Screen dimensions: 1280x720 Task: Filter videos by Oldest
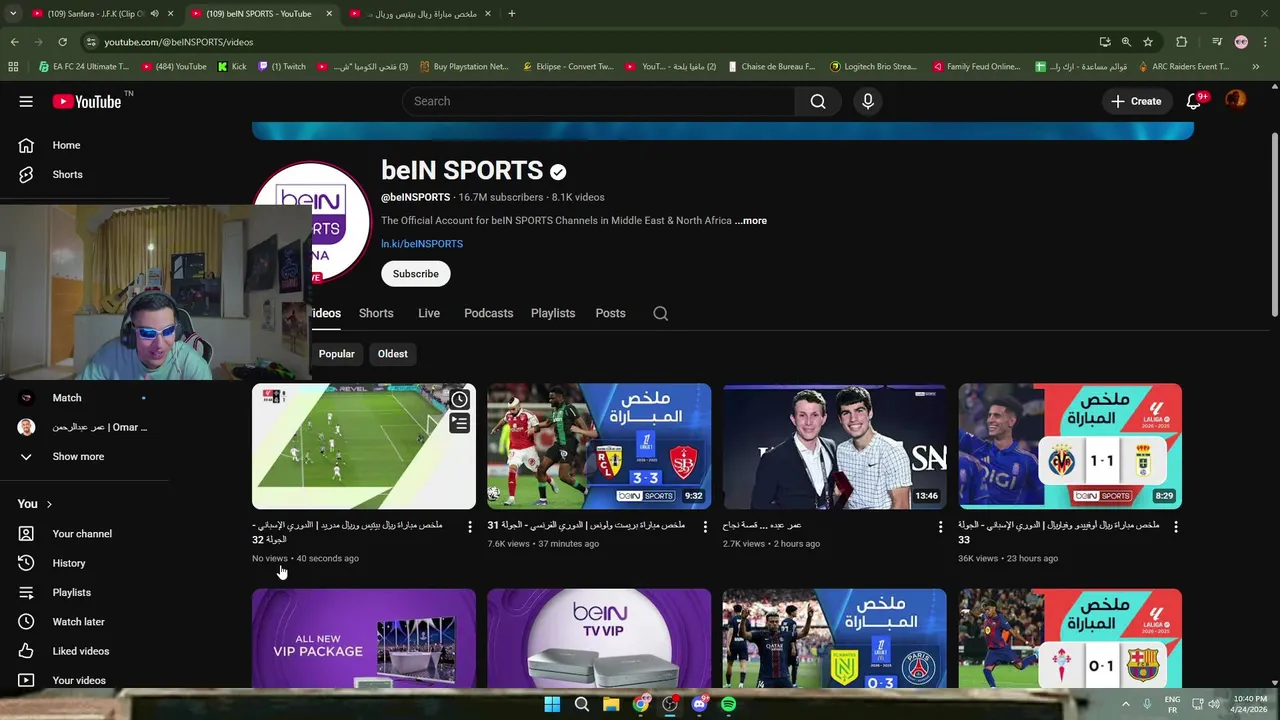(392, 354)
